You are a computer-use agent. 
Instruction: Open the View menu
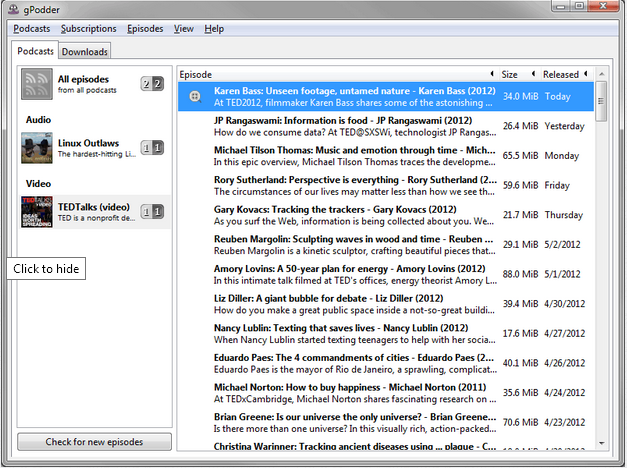[x=184, y=29]
